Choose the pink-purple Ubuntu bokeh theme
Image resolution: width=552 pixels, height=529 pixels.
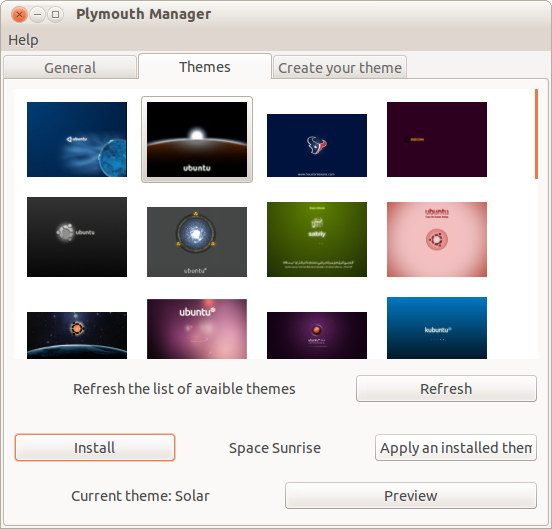point(197,329)
